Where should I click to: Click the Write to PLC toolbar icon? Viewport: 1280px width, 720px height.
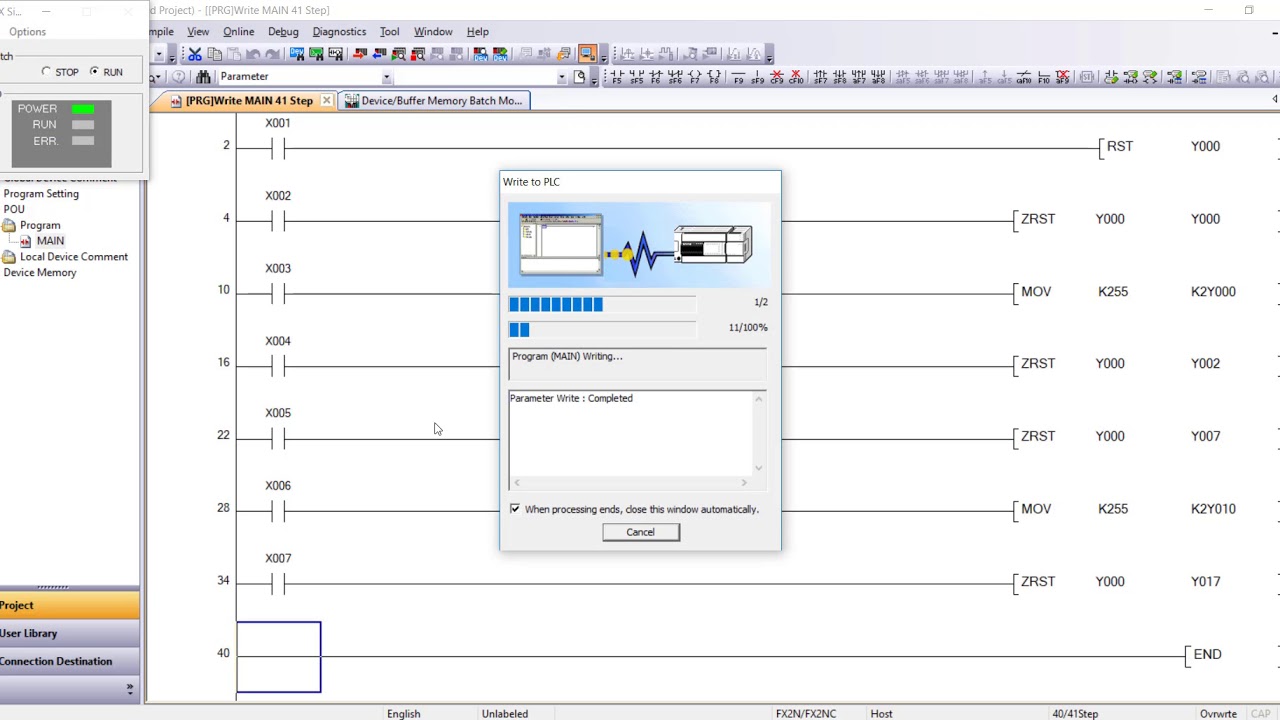359,54
